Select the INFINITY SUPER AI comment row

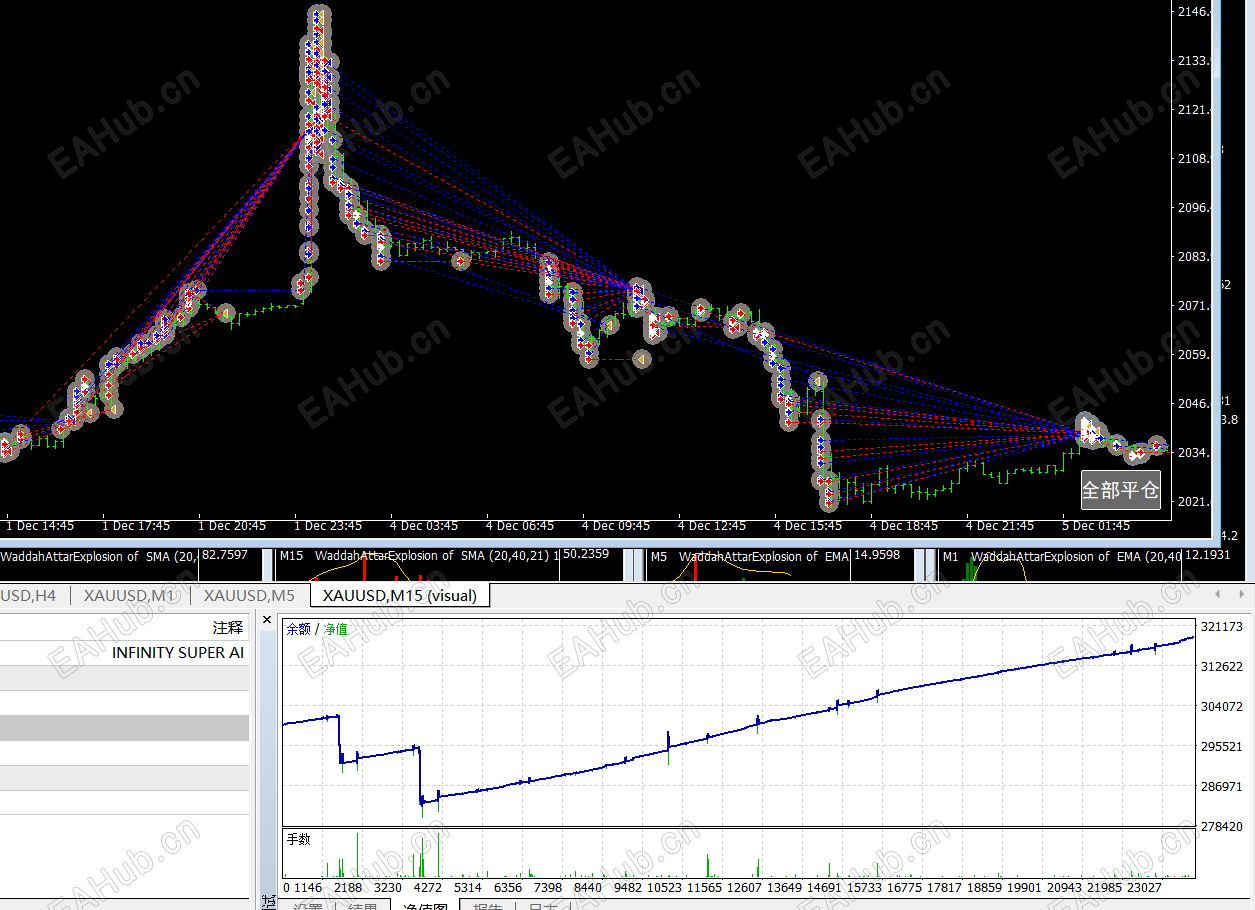pos(124,653)
